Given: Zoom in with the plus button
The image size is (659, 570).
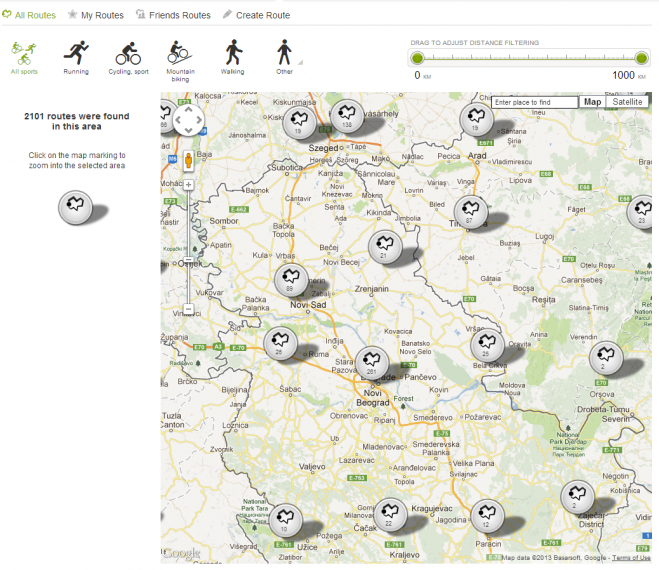Looking at the screenshot, I should [x=189, y=185].
